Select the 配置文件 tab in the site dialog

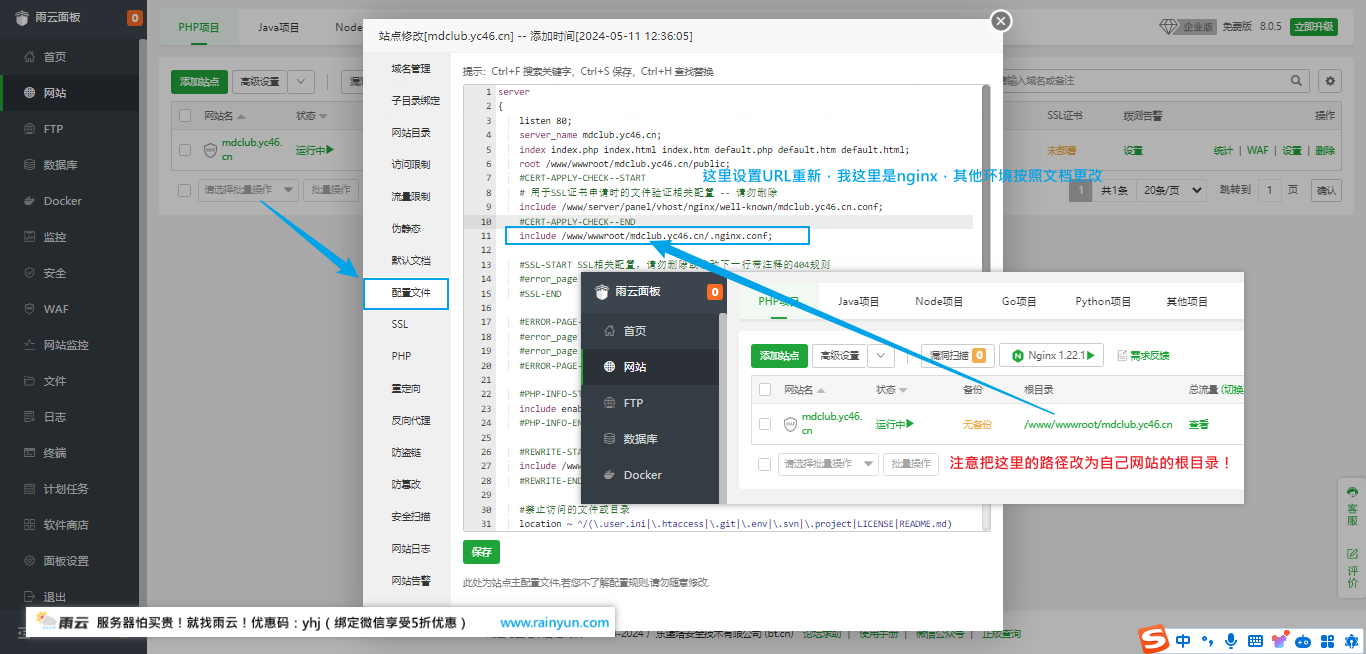406,293
